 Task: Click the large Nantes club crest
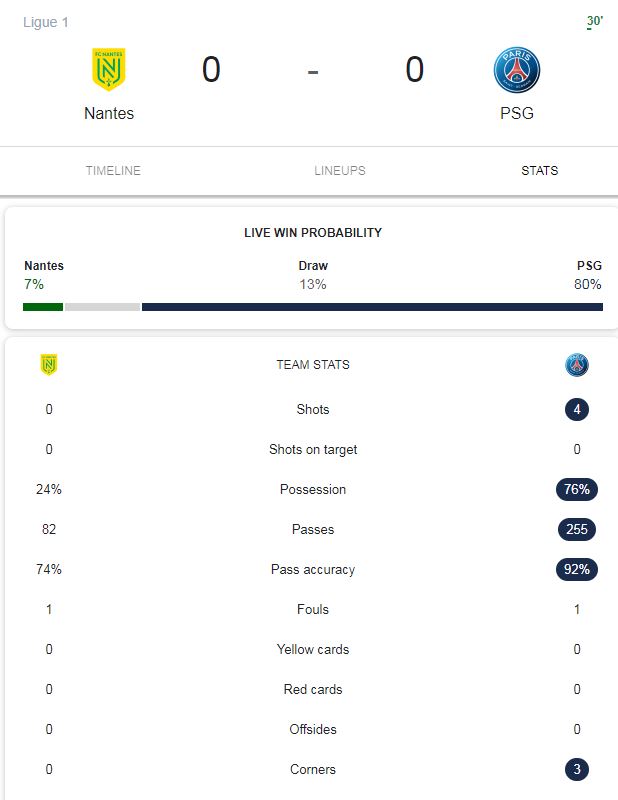tap(109, 69)
